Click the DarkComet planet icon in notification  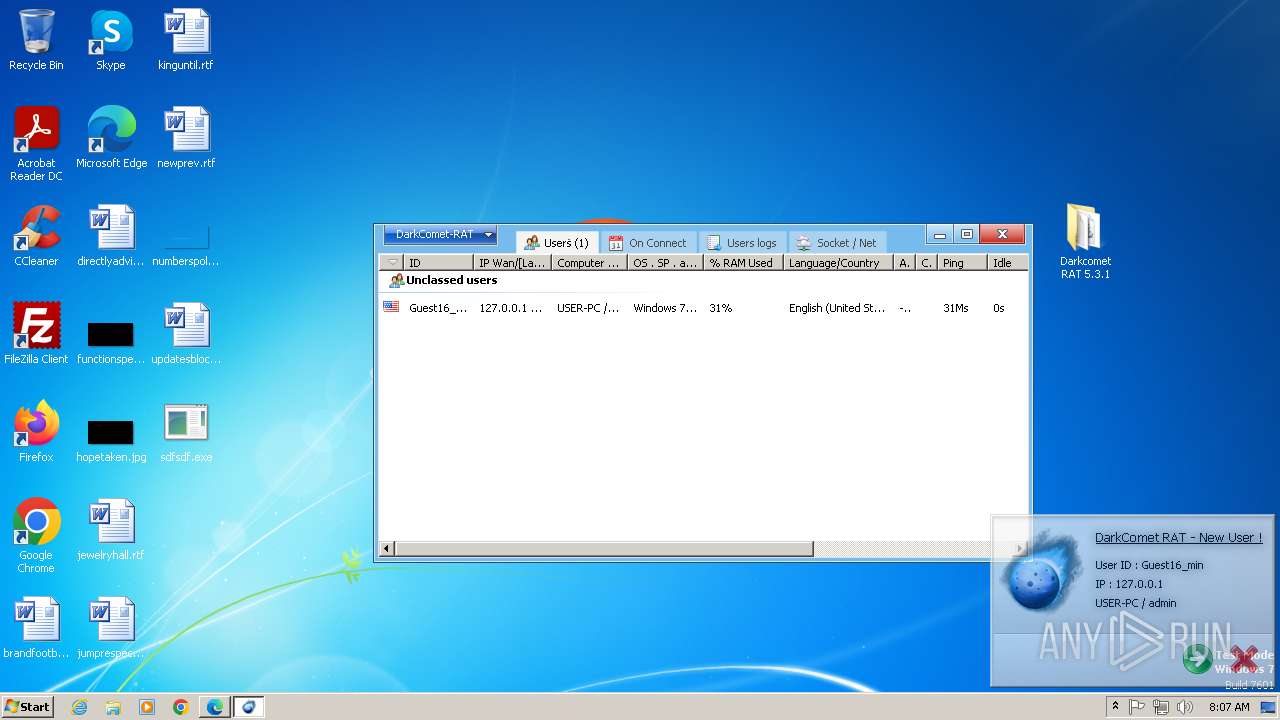tap(1040, 574)
